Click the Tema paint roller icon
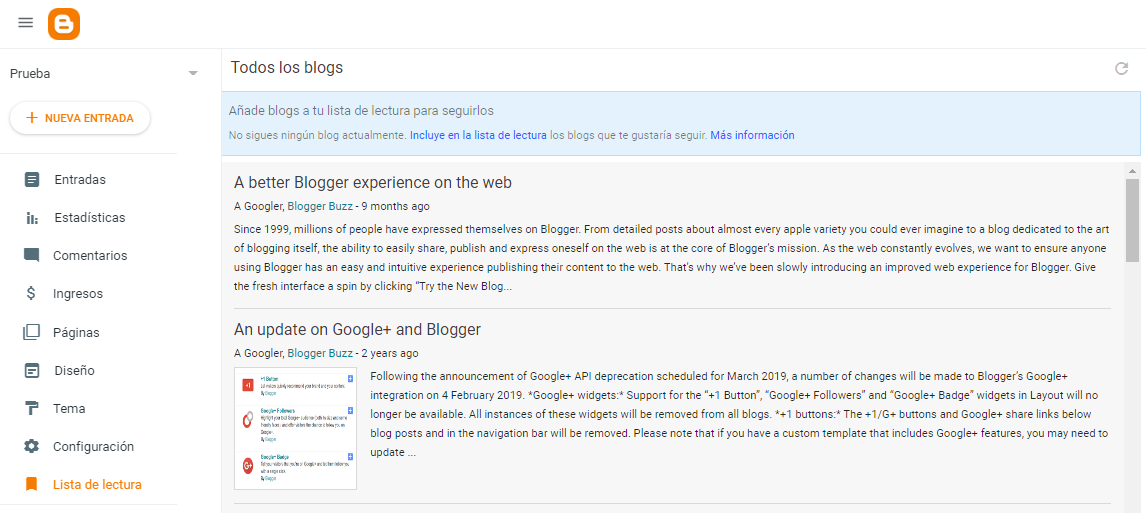Viewport: 1146px width, 513px height. [31, 408]
